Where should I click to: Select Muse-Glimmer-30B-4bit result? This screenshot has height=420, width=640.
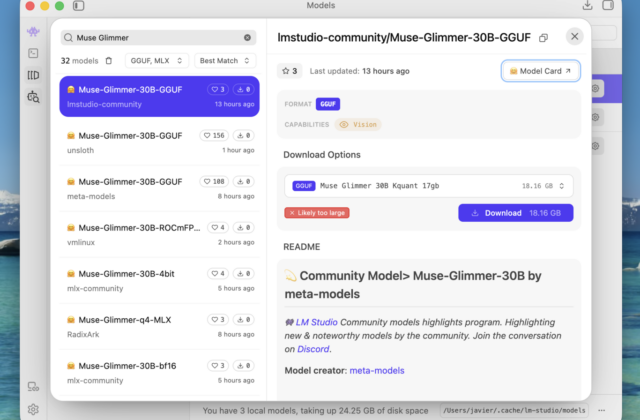tap(159, 281)
